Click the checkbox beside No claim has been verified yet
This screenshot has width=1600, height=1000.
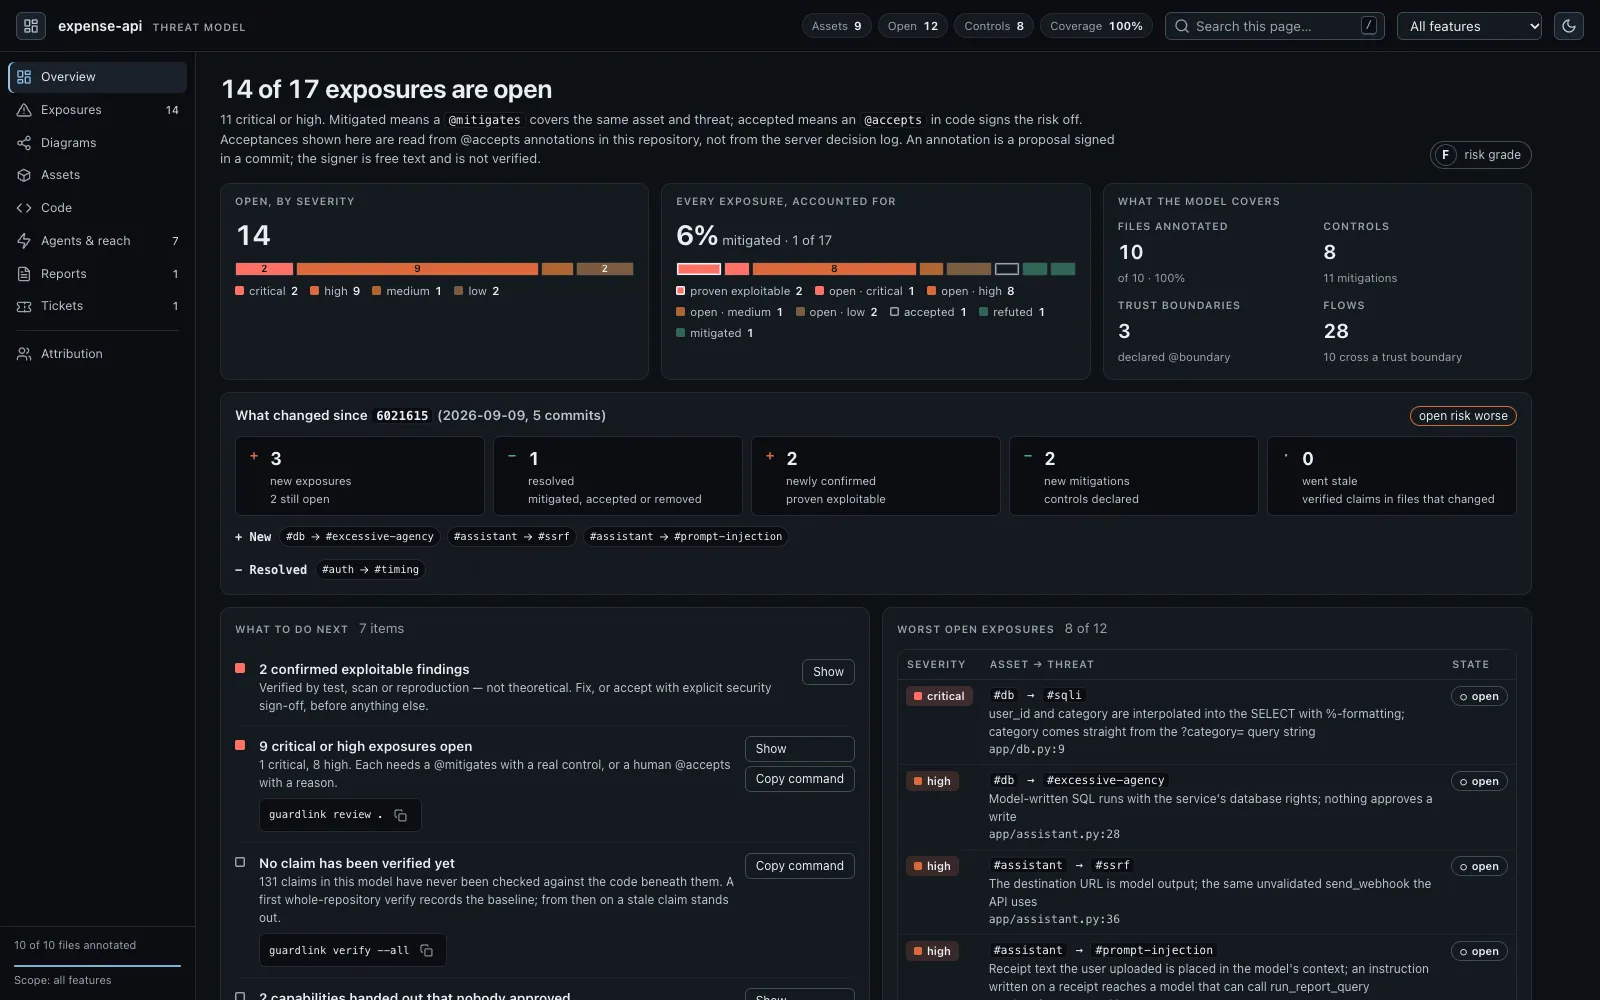pyautogui.click(x=240, y=862)
